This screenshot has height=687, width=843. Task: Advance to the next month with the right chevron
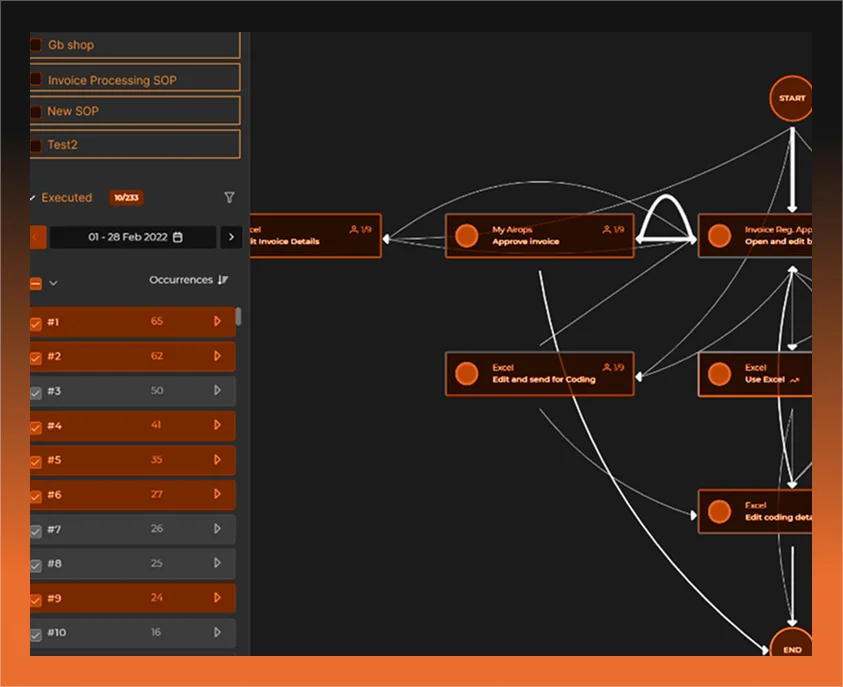pos(231,238)
